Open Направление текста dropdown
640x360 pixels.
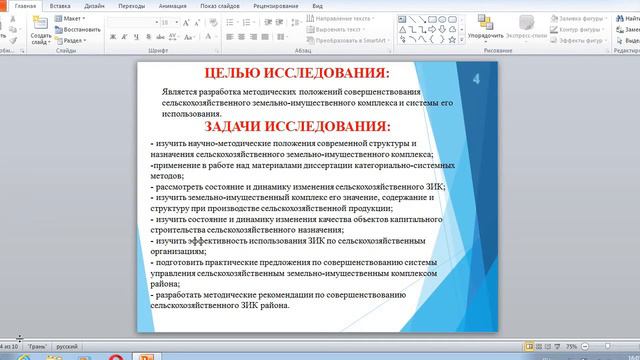point(340,19)
